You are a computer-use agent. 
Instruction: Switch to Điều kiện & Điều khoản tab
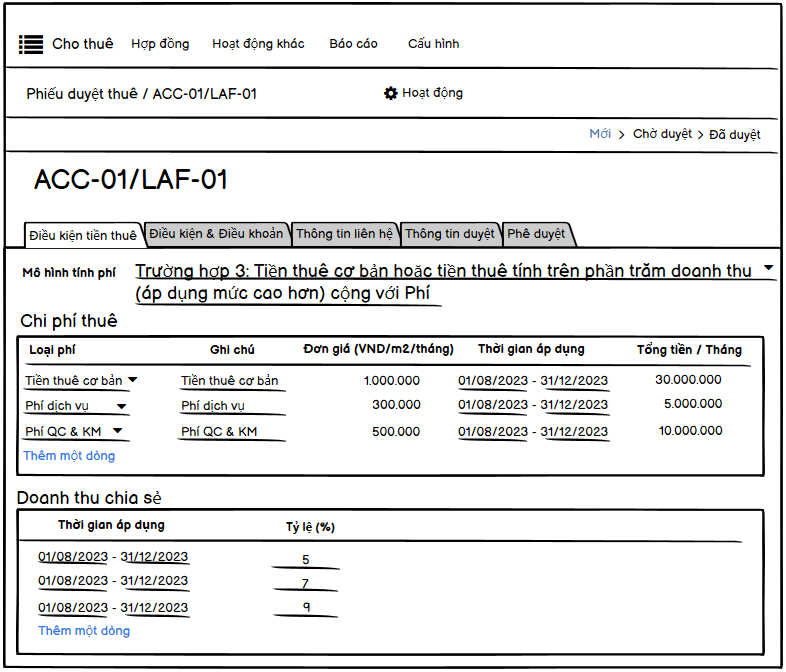click(216, 234)
